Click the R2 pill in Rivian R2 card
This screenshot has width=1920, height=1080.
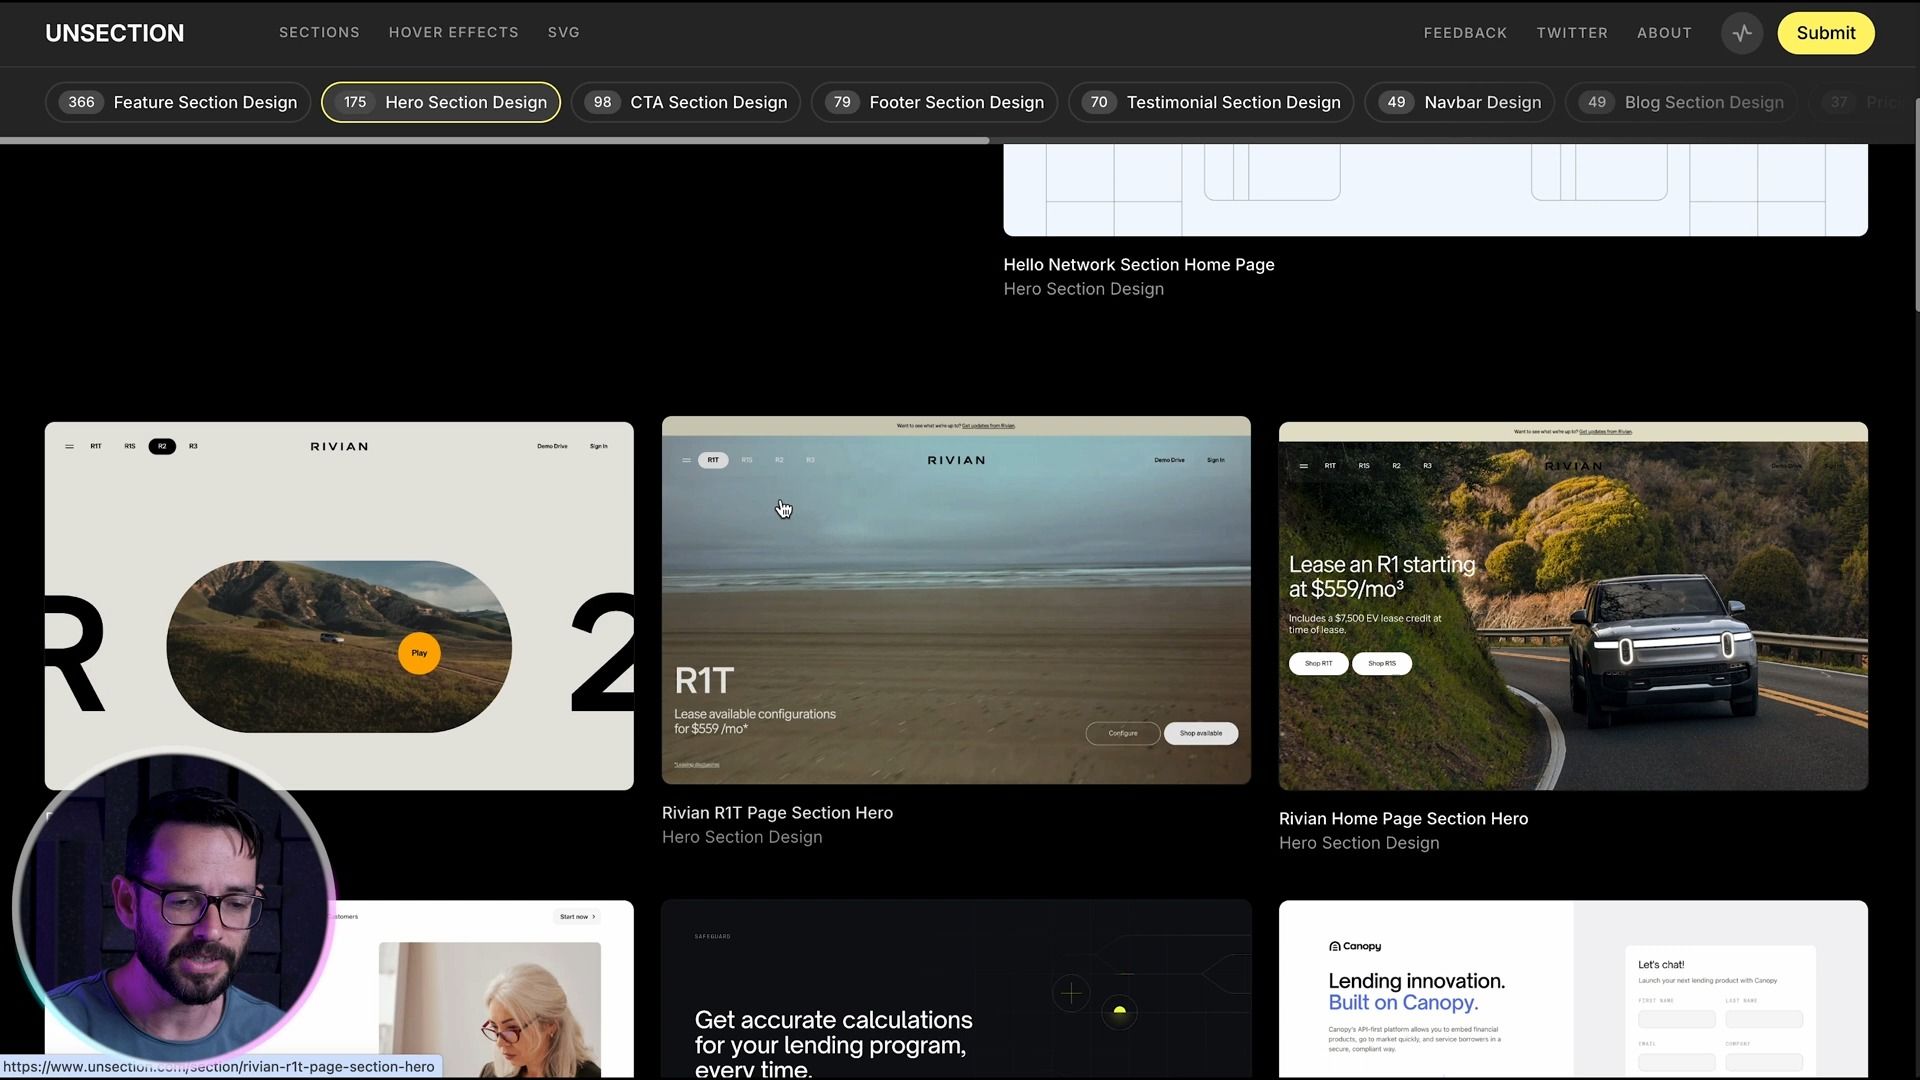(x=162, y=447)
